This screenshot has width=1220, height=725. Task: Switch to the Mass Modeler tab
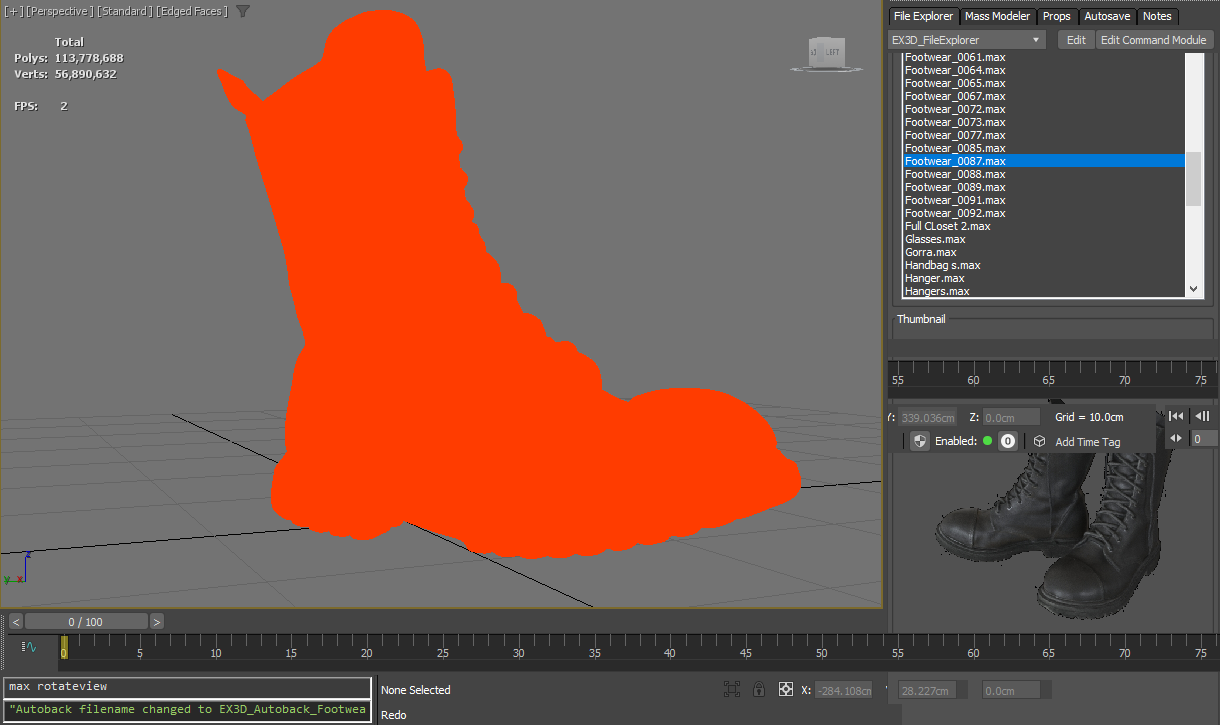pos(997,16)
